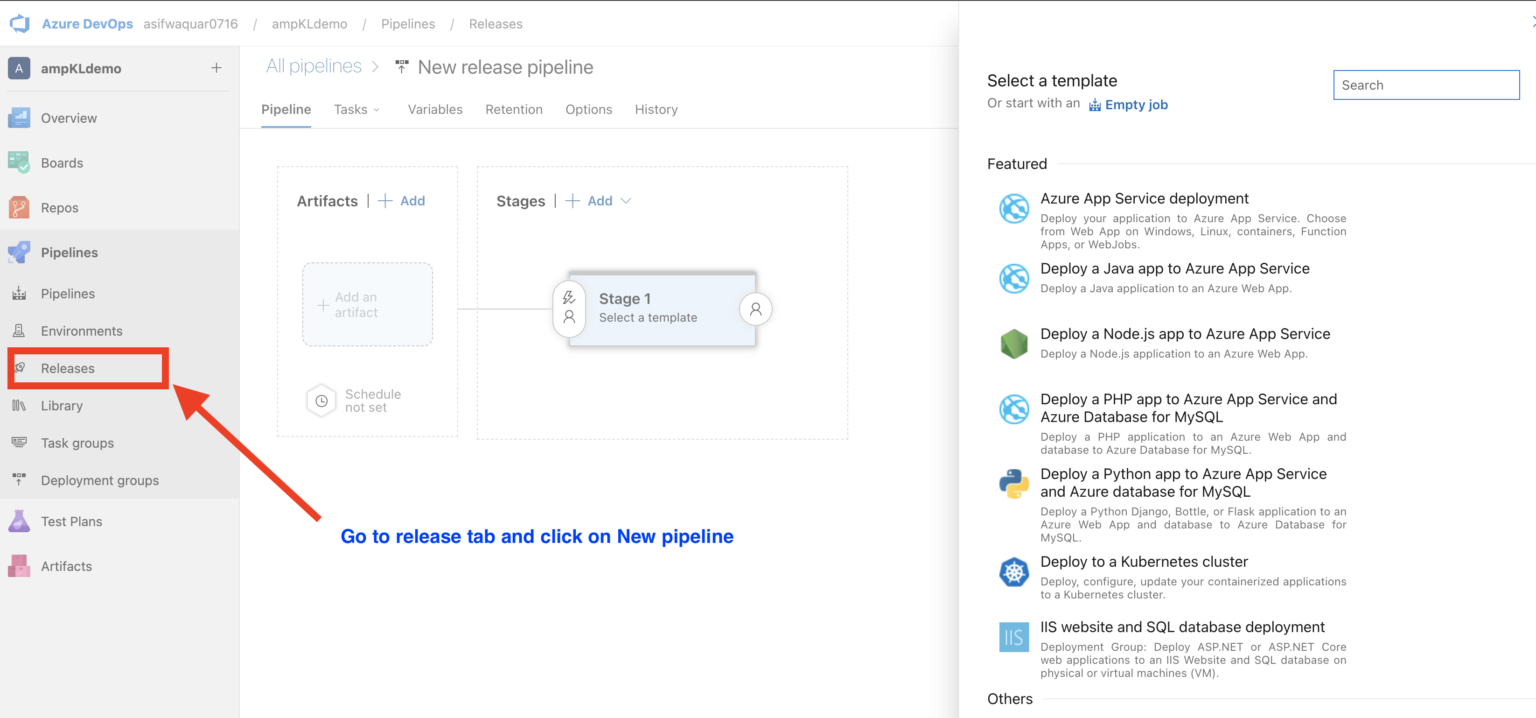The width and height of the screenshot is (1536, 718).
Task: Open the Tasks tab
Action: click(x=351, y=109)
